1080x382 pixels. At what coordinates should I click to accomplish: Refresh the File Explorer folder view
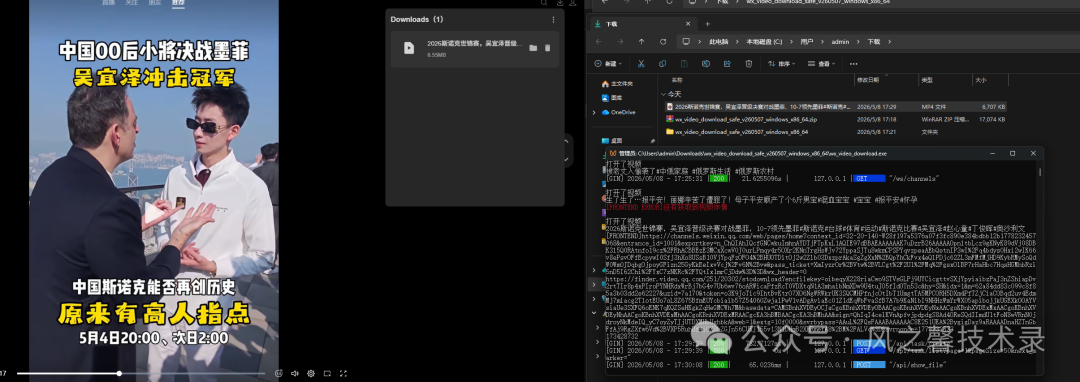[x=663, y=42]
